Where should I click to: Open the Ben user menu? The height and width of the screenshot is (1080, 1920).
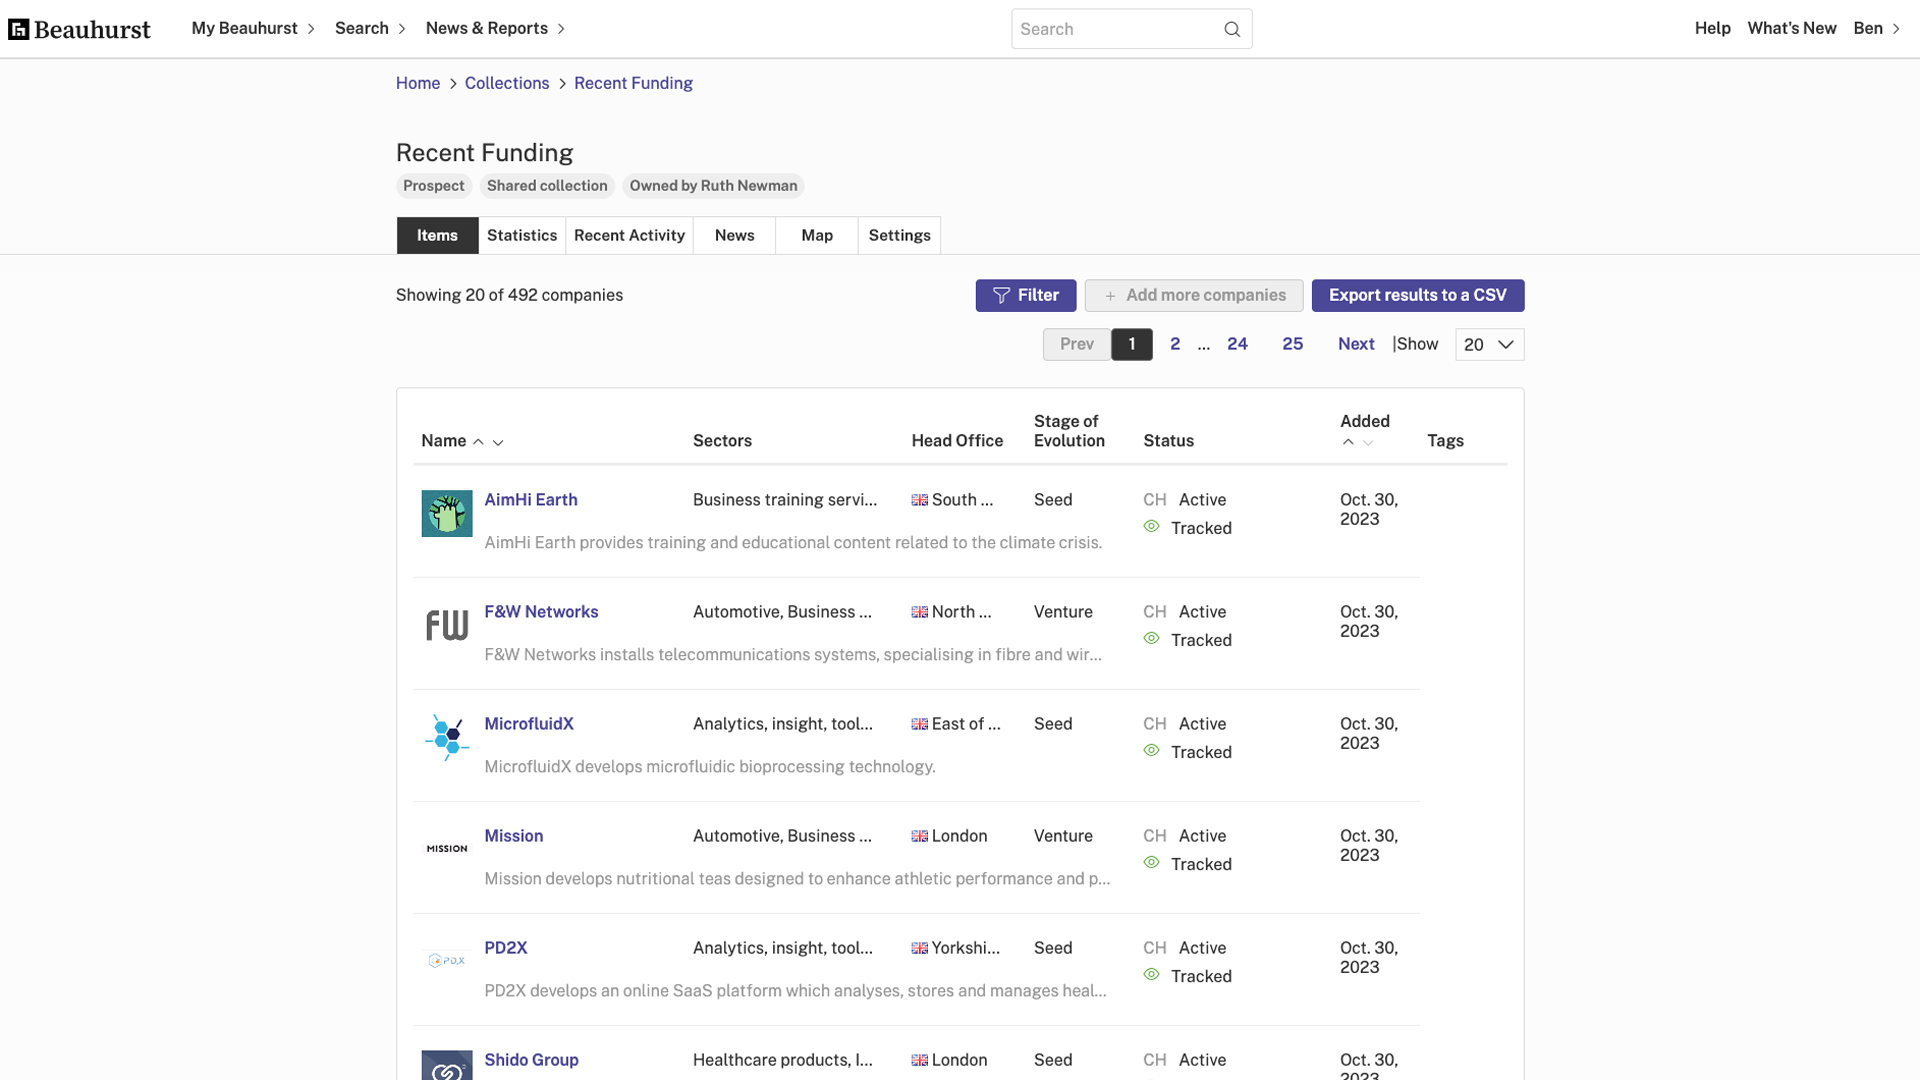[1877, 28]
